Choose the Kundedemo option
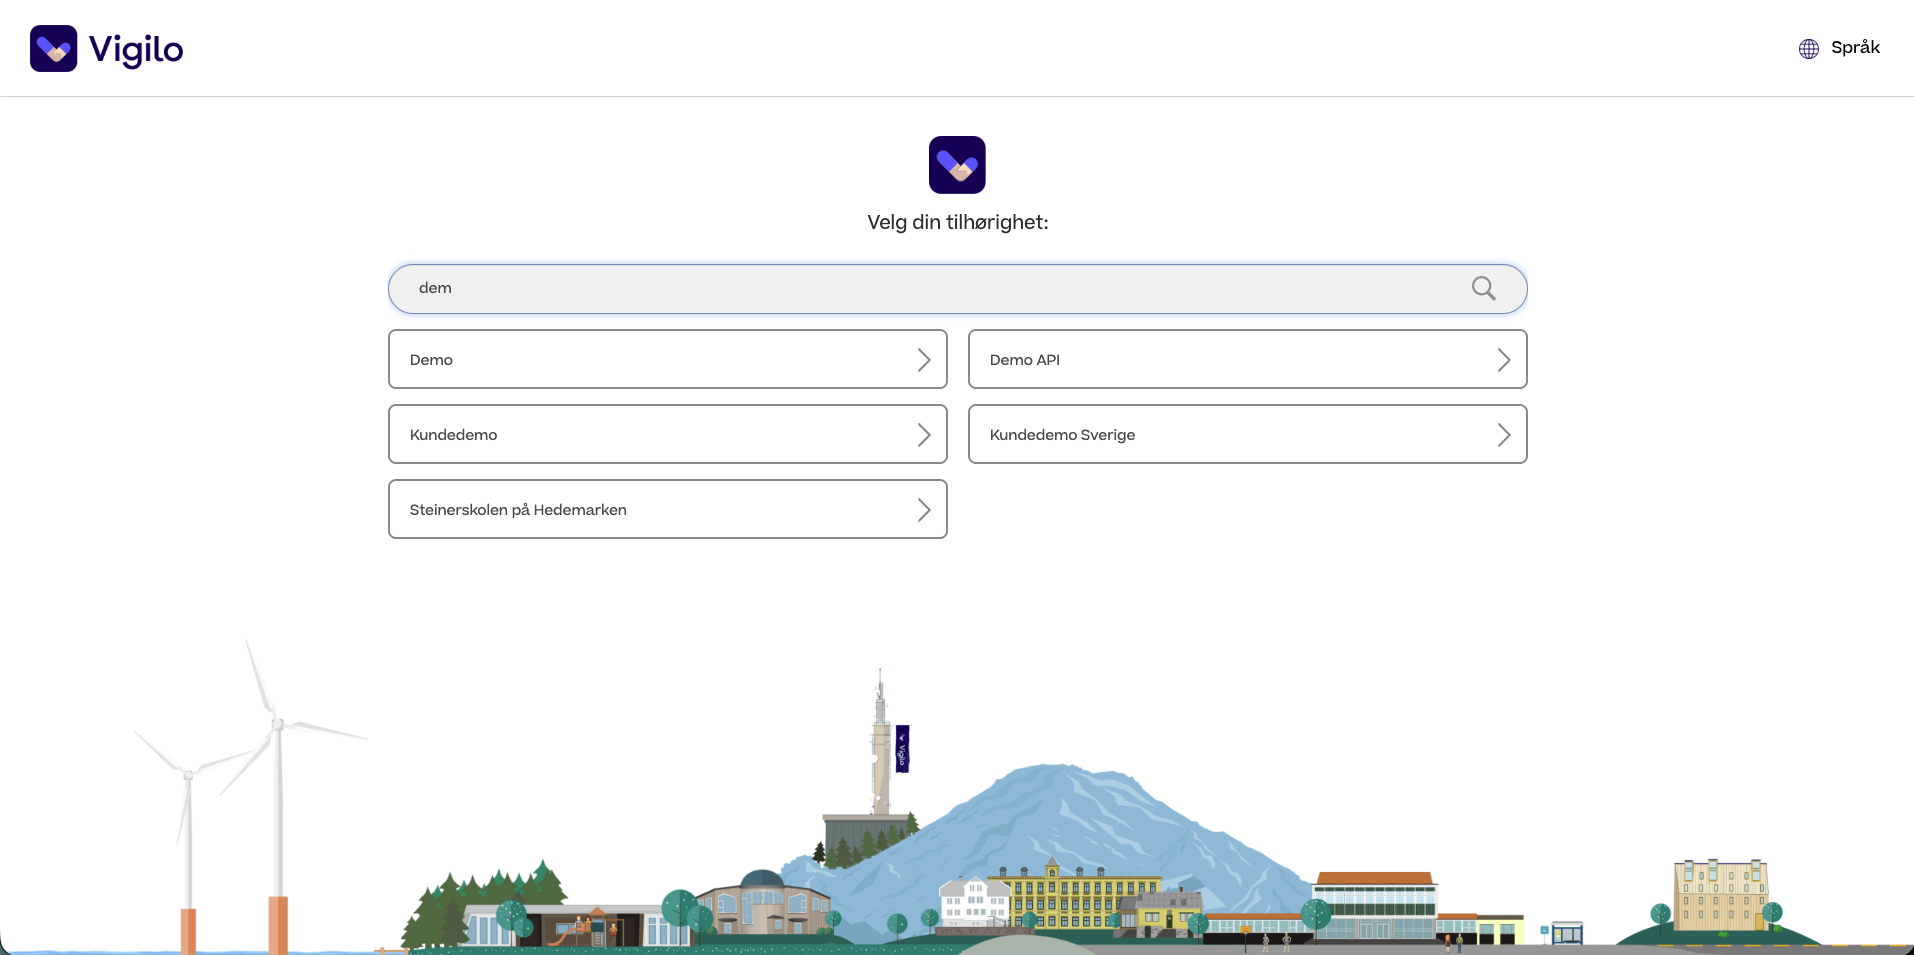 tap(668, 434)
